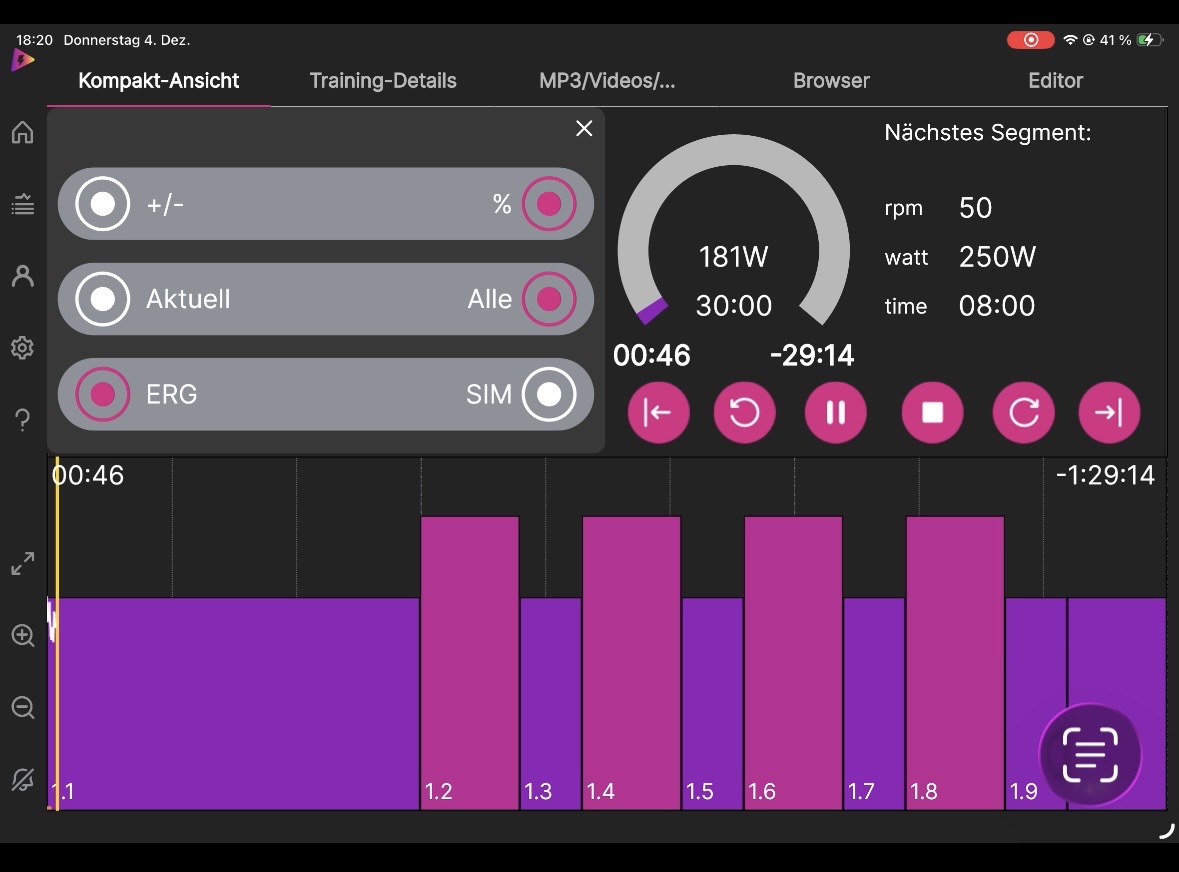Stop the workout with square button
1179x872 pixels.
tap(932, 412)
